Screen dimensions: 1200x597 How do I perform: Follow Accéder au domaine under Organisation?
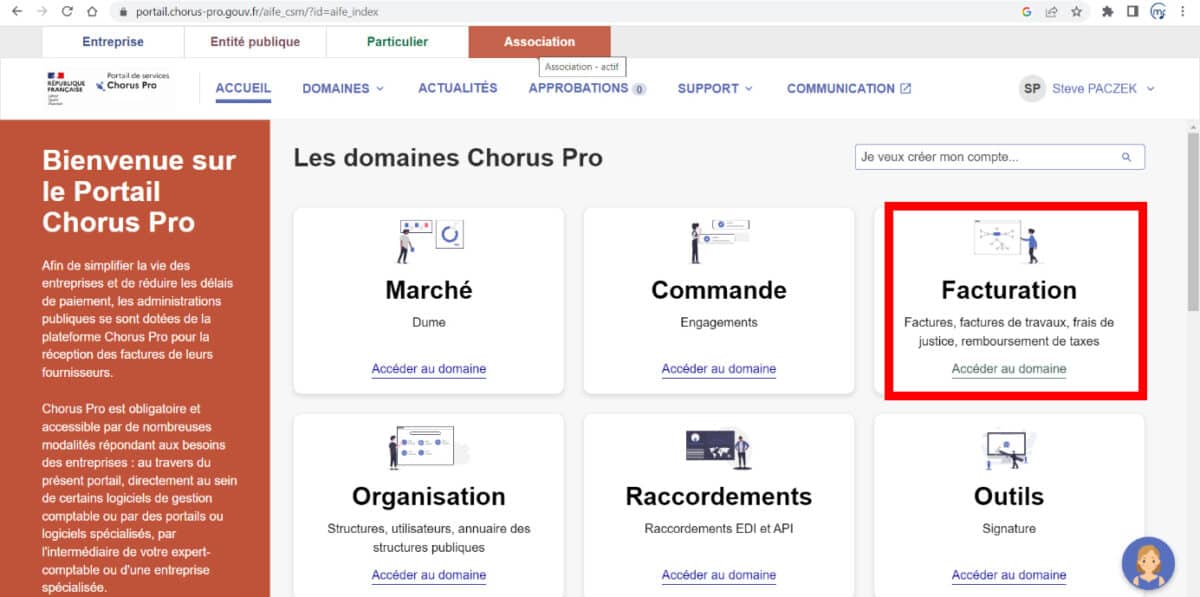(428, 575)
